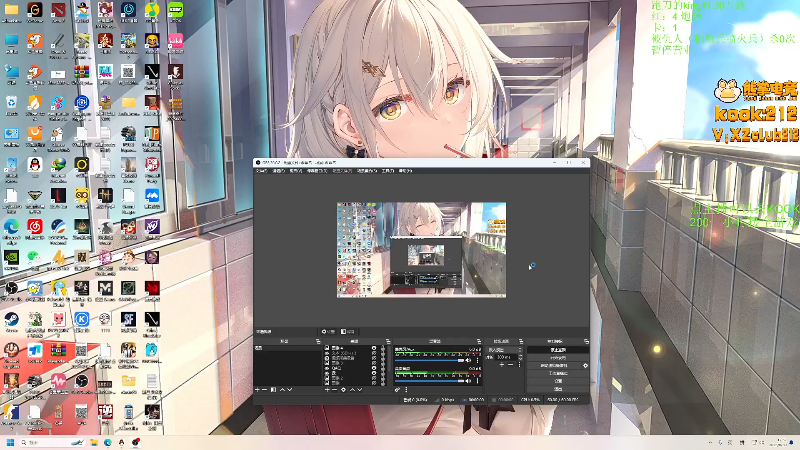Pop out the Scenes dock via header icon
The width and height of the screenshot is (800, 450).
[318, 341]
